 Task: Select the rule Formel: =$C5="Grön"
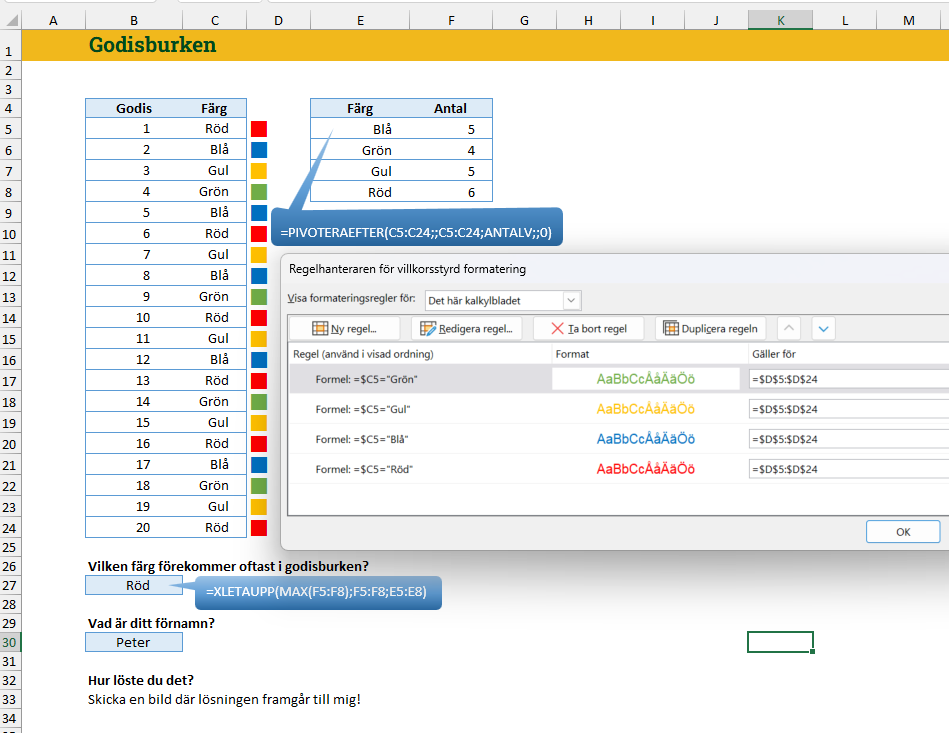click(366, 380)
